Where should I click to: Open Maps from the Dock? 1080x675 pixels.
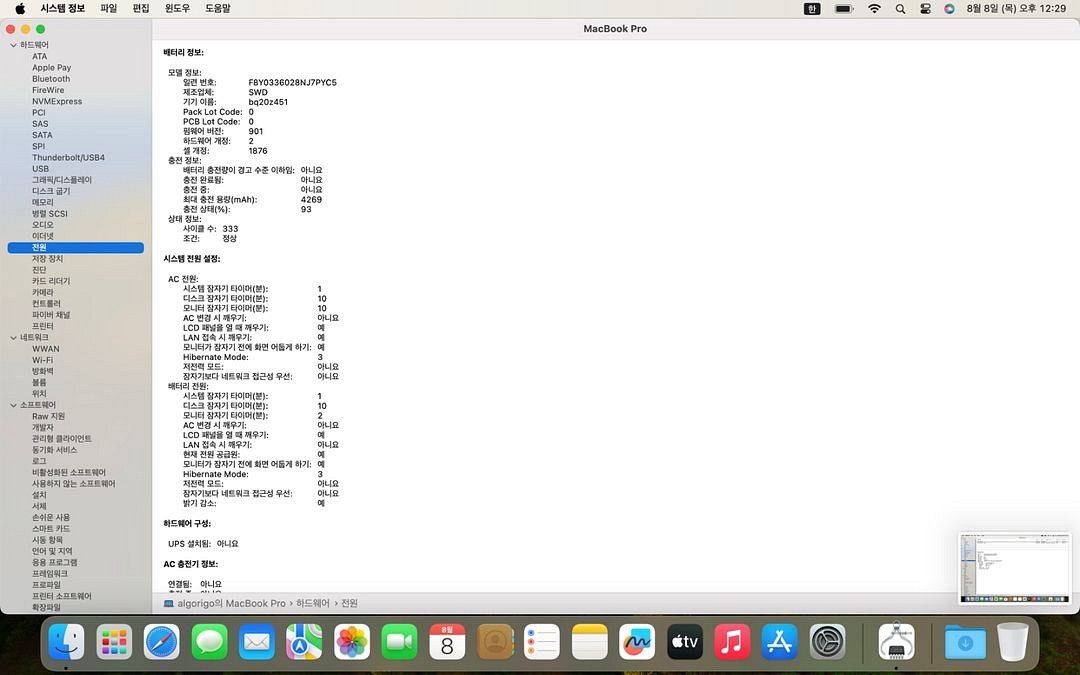tap(304, 642)
